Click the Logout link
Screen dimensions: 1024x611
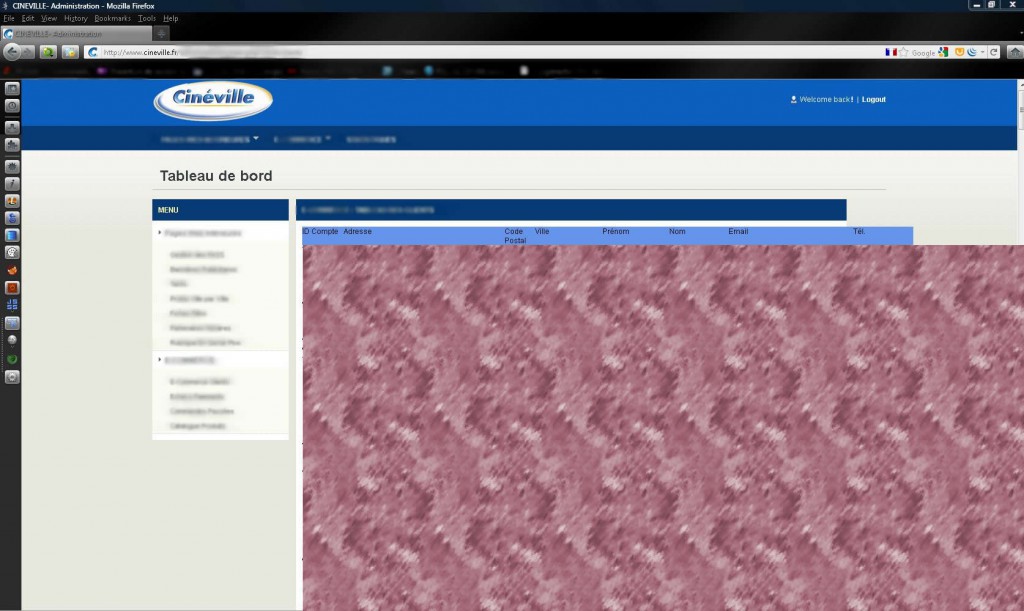(x=873, y=99)
